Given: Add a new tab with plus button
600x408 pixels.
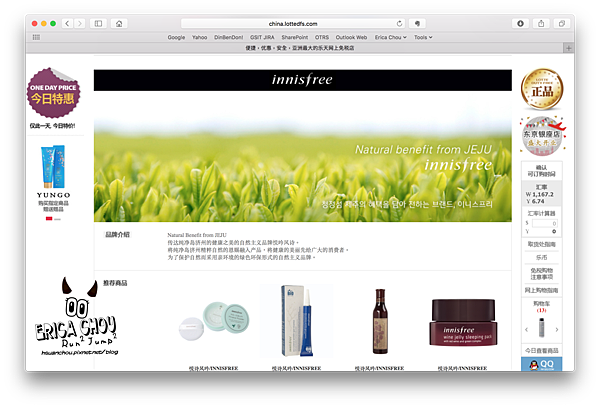Looking at the screenshot, I should [x=568, y=48].
